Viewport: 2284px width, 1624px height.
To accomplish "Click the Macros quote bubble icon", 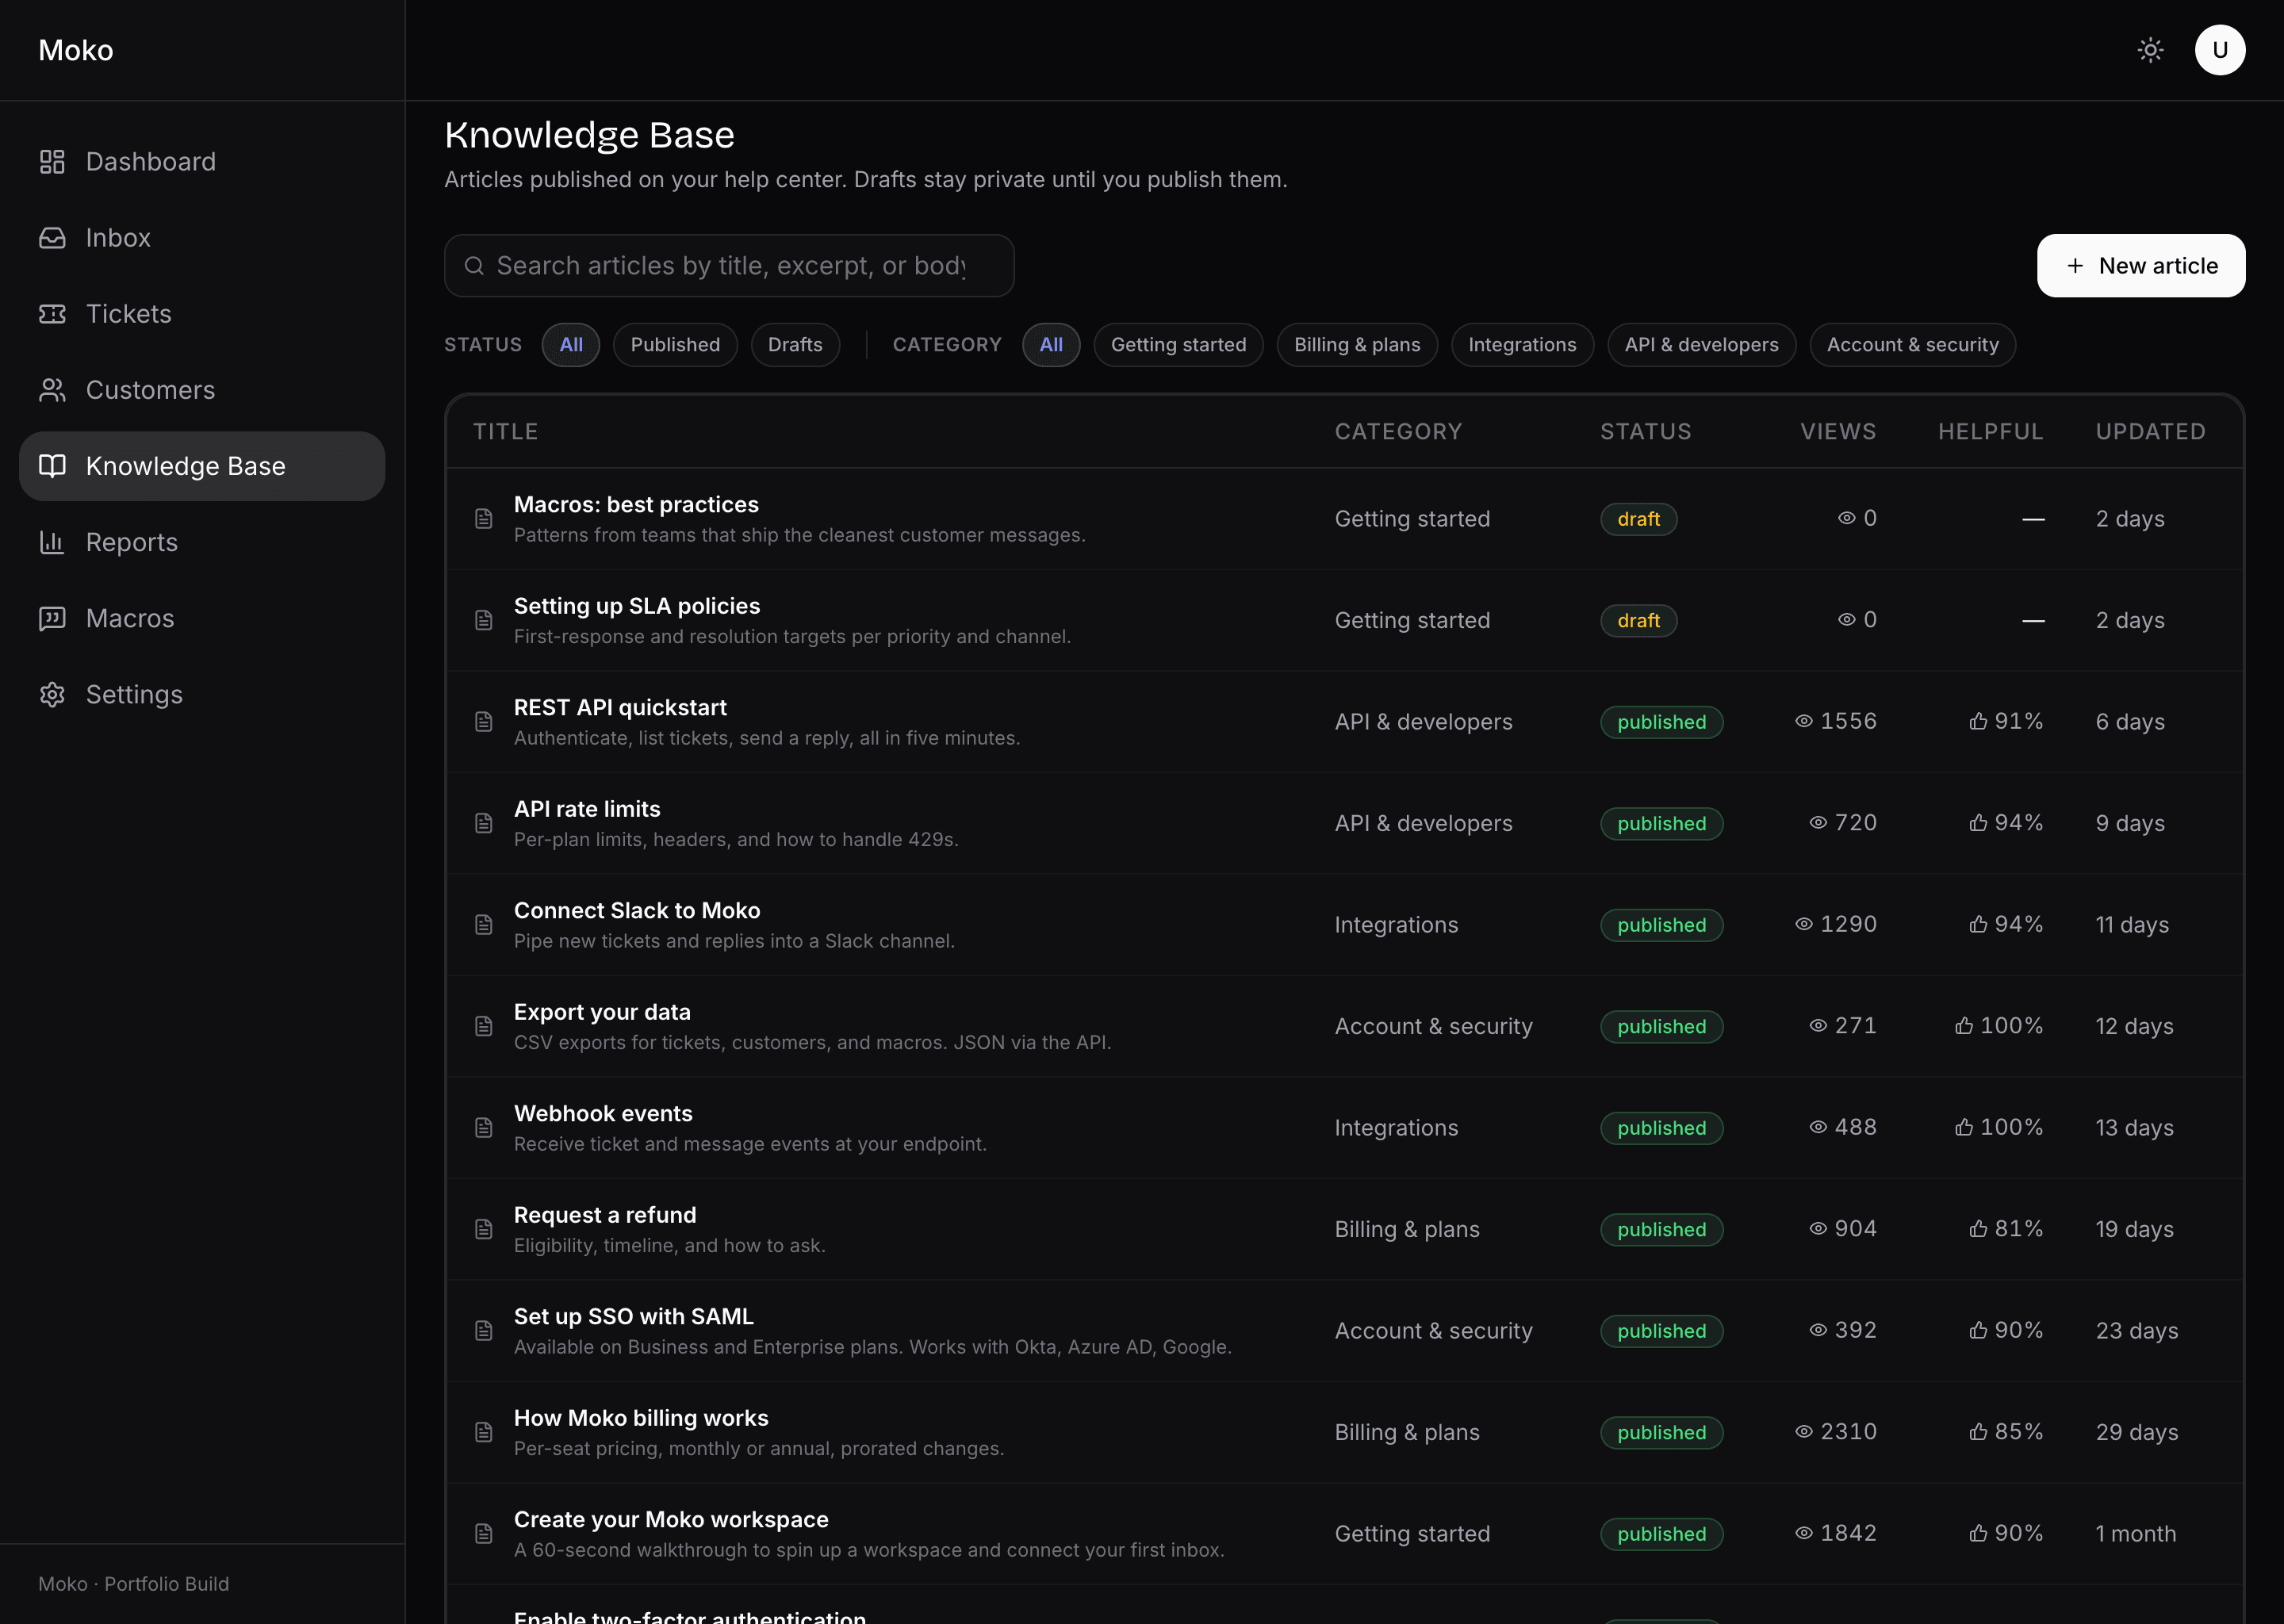I will pos(52,618).
